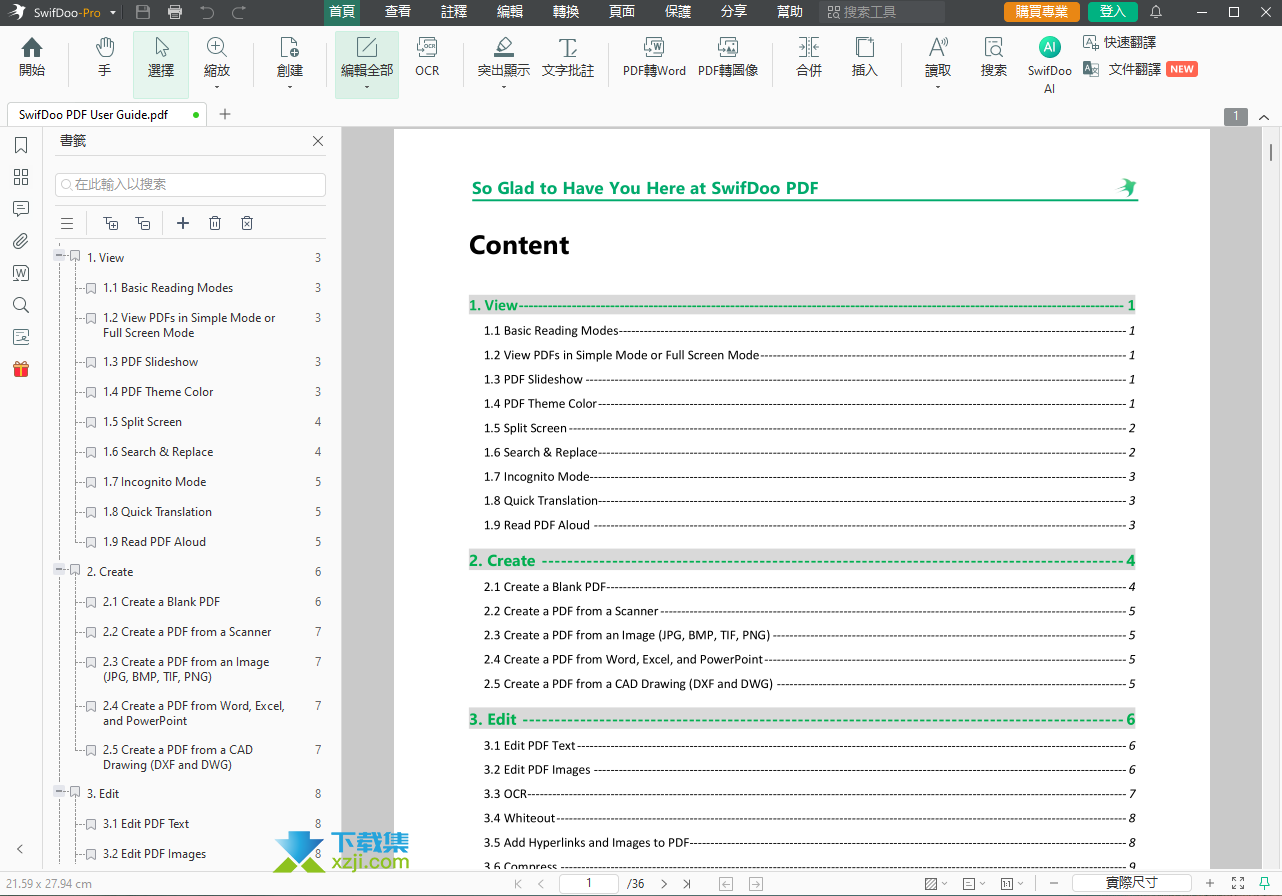Open the bookmark list options menu icon
Viewport: 1282px width, 896px height.
click(x=67, y=223)
